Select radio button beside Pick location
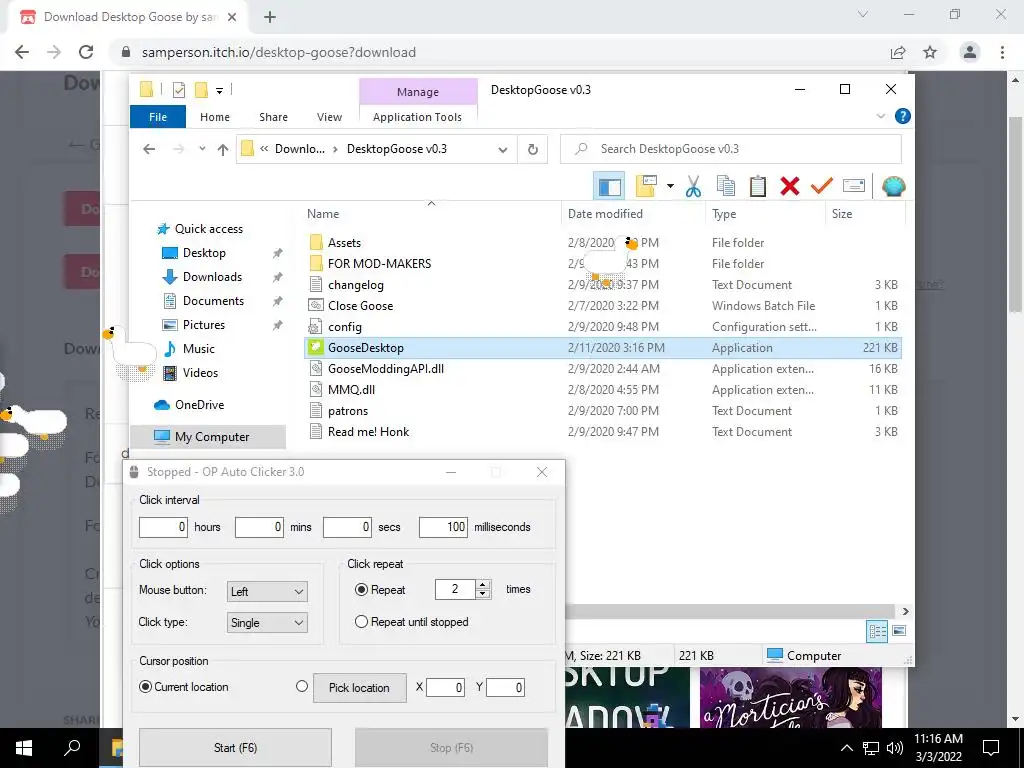The width and height of the screenshot is (1024, 768). click(x=302, y=686)
